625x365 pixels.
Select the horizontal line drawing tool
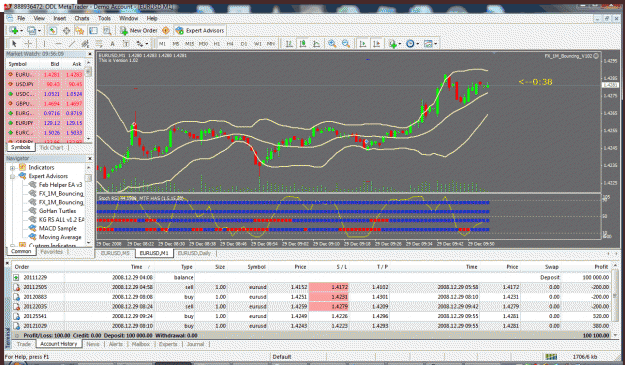coord(59,44)
